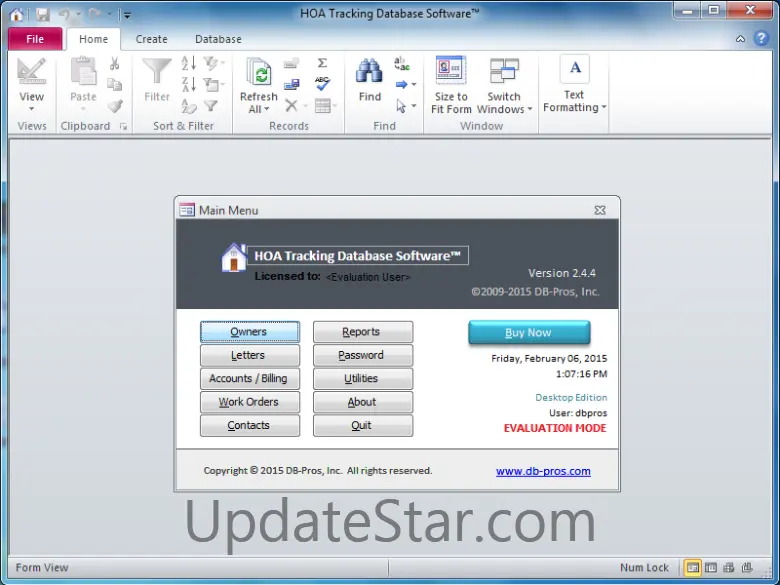
Task: Switch to Datasheet View in status bar
Action: click(x=711, y=567)
